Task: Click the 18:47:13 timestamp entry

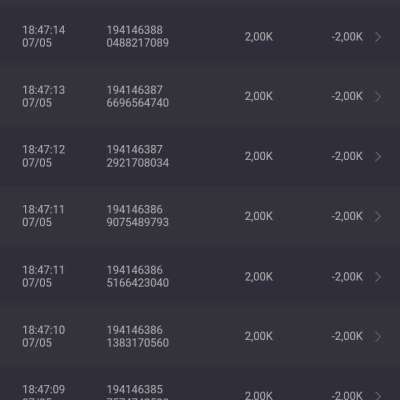Action: point(44,96)
